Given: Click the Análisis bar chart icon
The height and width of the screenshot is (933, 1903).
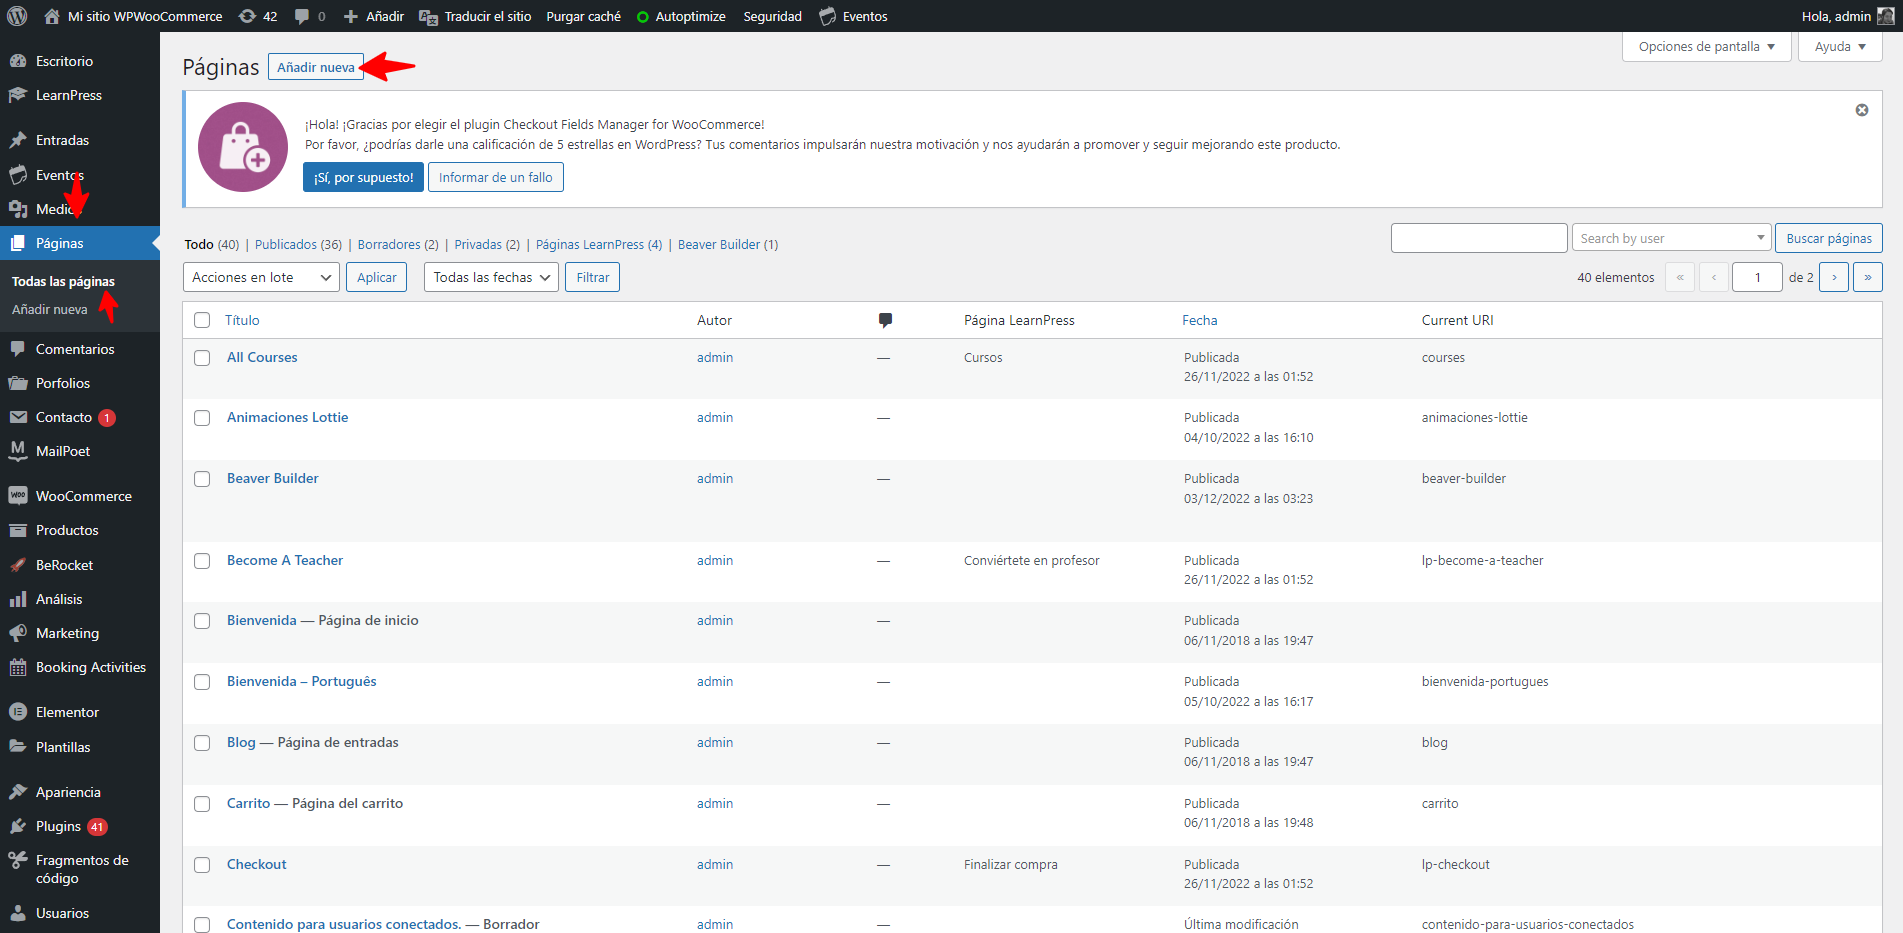Looking at the screenshot, I should (18, 599).
